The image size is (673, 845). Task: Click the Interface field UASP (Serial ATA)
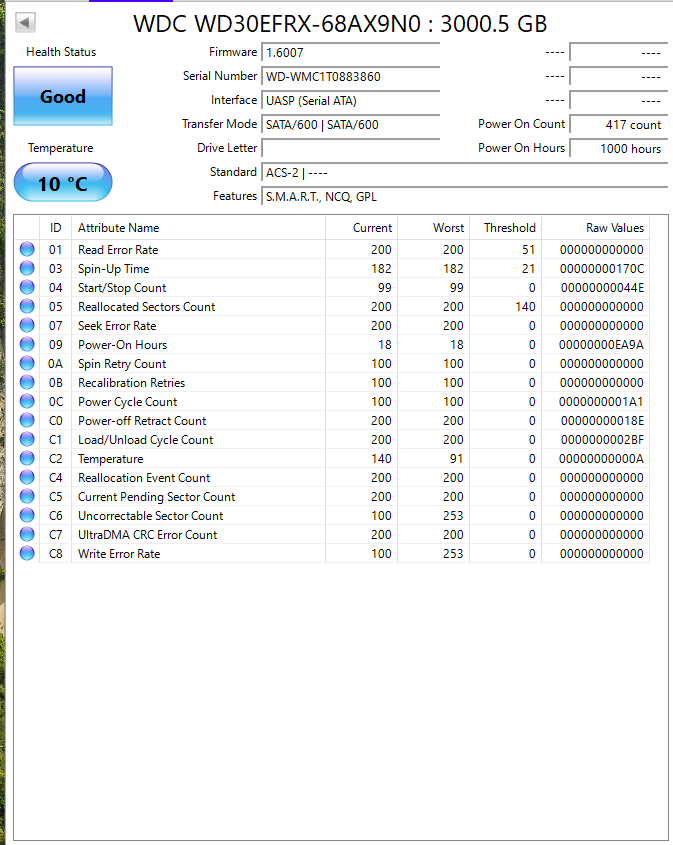point(351,100)
